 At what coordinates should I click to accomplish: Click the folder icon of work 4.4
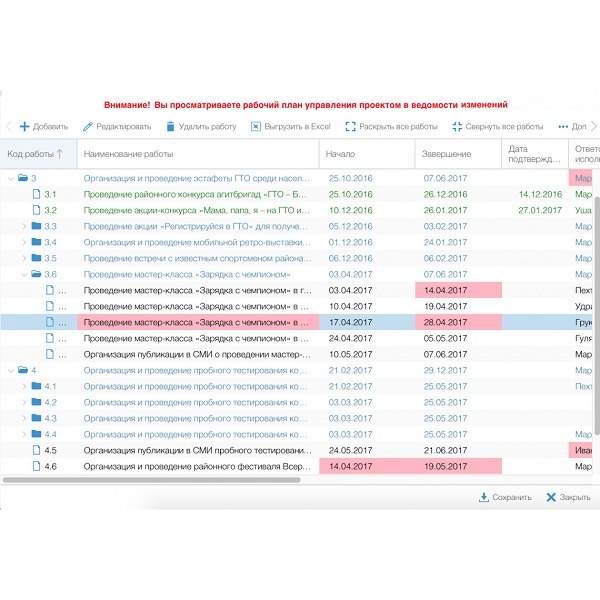click(36, 434)
